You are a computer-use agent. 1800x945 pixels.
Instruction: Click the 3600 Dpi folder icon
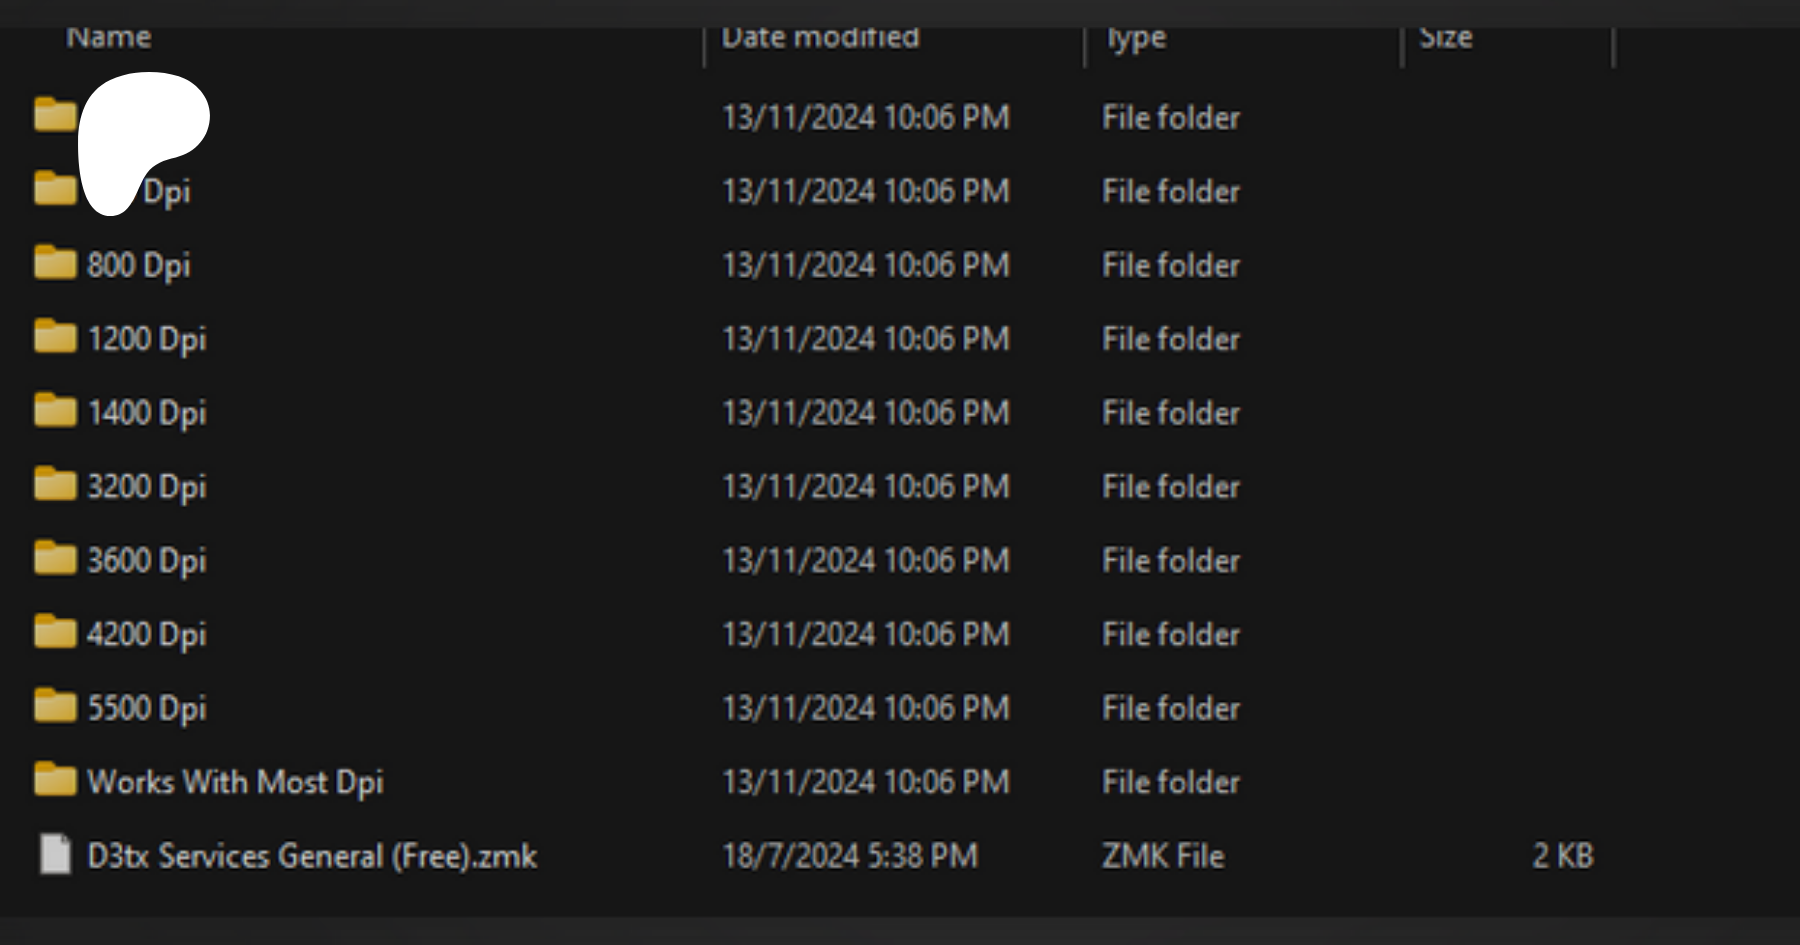pyautogui.click(x=55, y=559)
